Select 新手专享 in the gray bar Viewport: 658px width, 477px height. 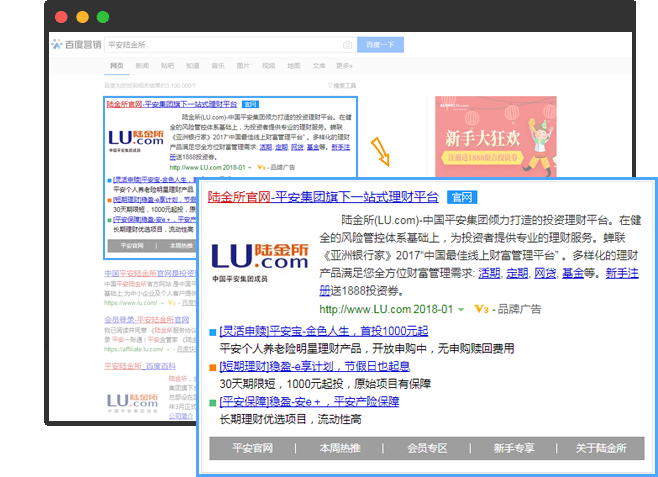point(514,448)
